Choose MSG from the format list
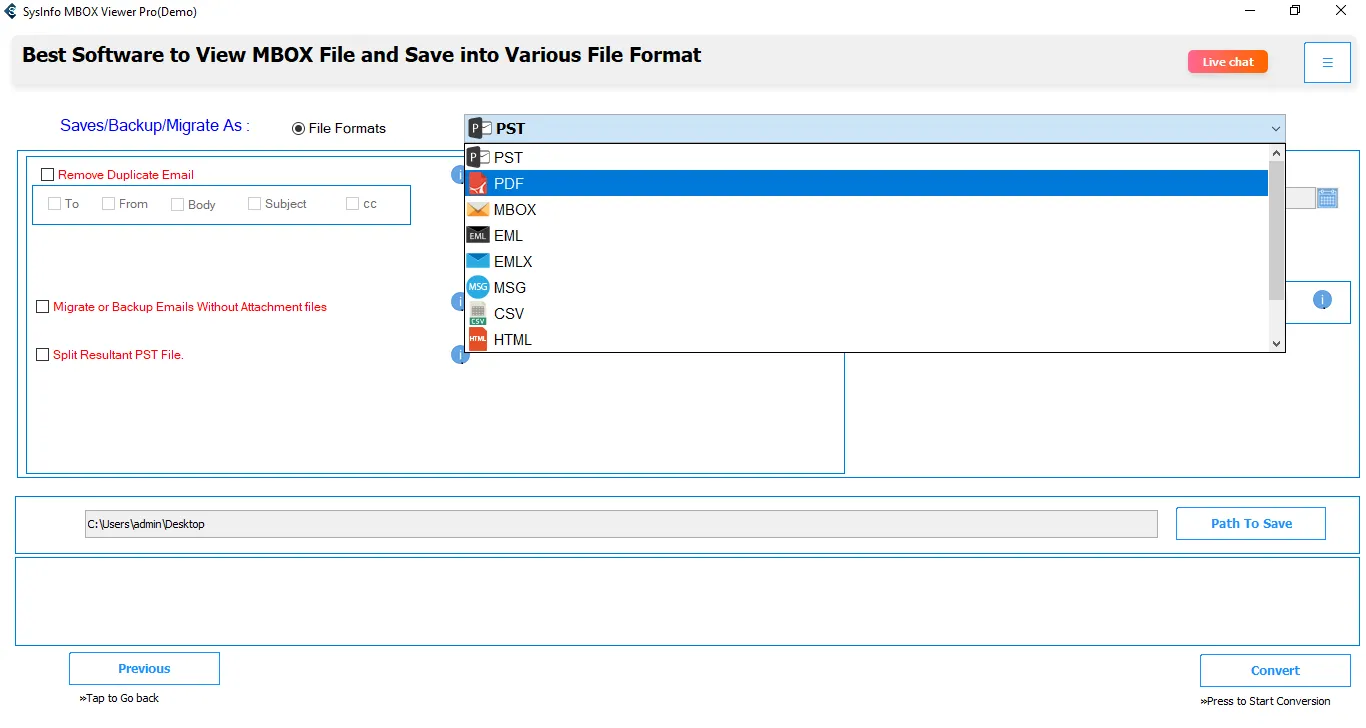The image size is (1366, 728). click(x=866, y=287)
